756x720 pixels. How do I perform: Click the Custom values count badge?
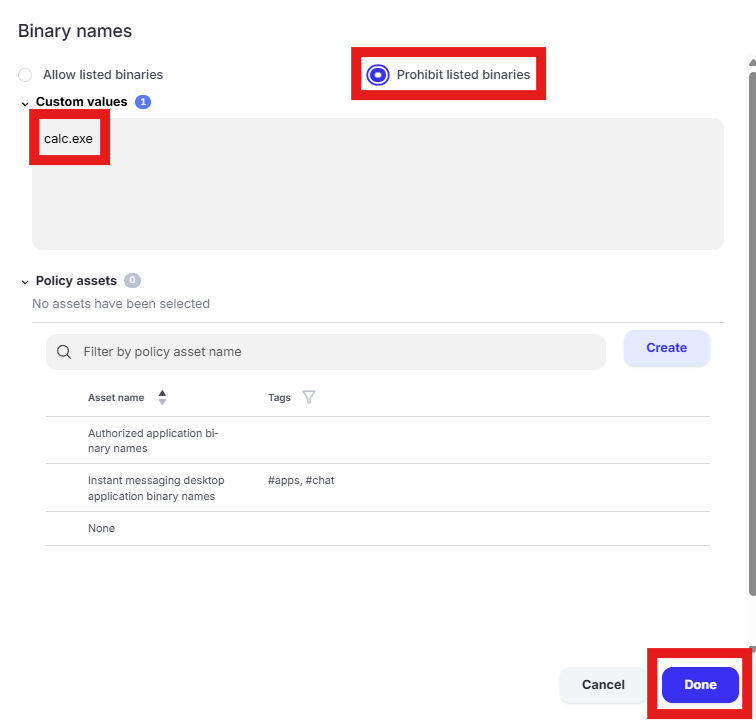[x=143, y=102]
